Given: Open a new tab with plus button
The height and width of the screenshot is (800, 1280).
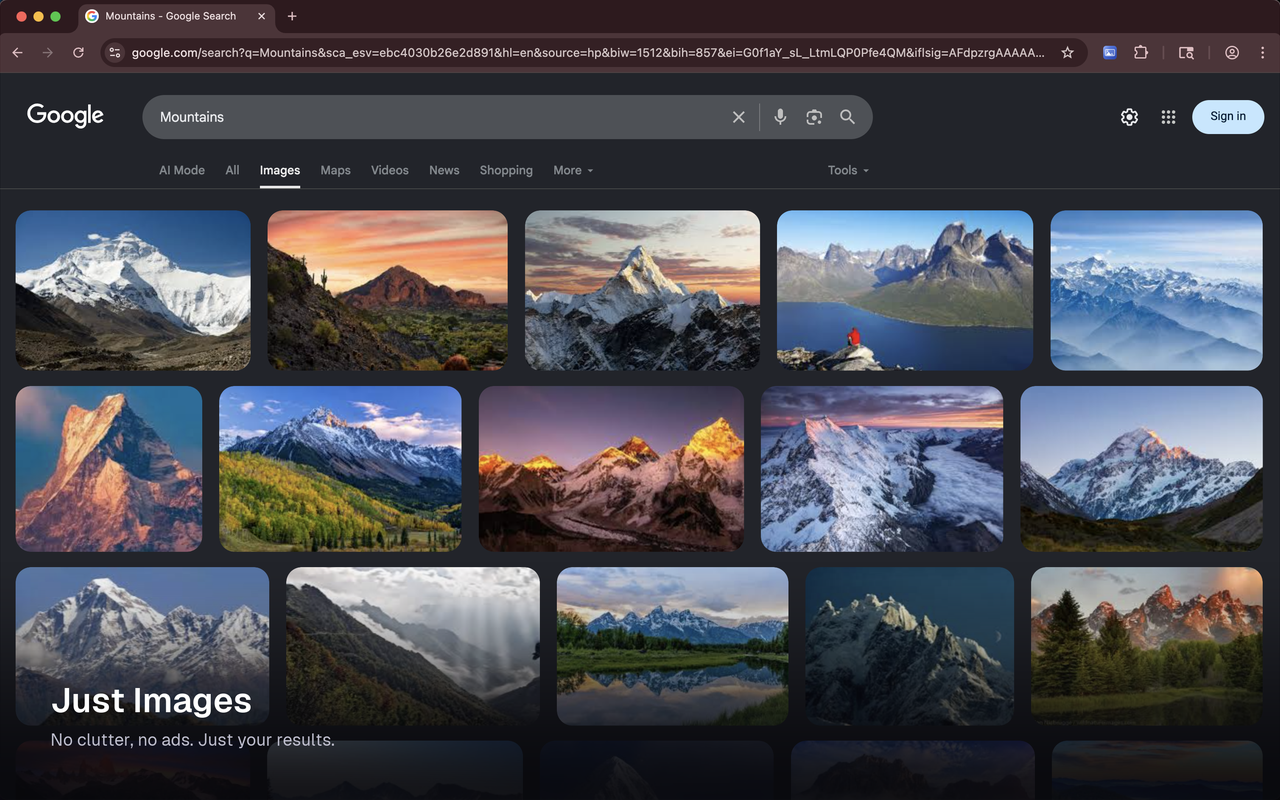Looking at the screenshot, I should point(292,16).
